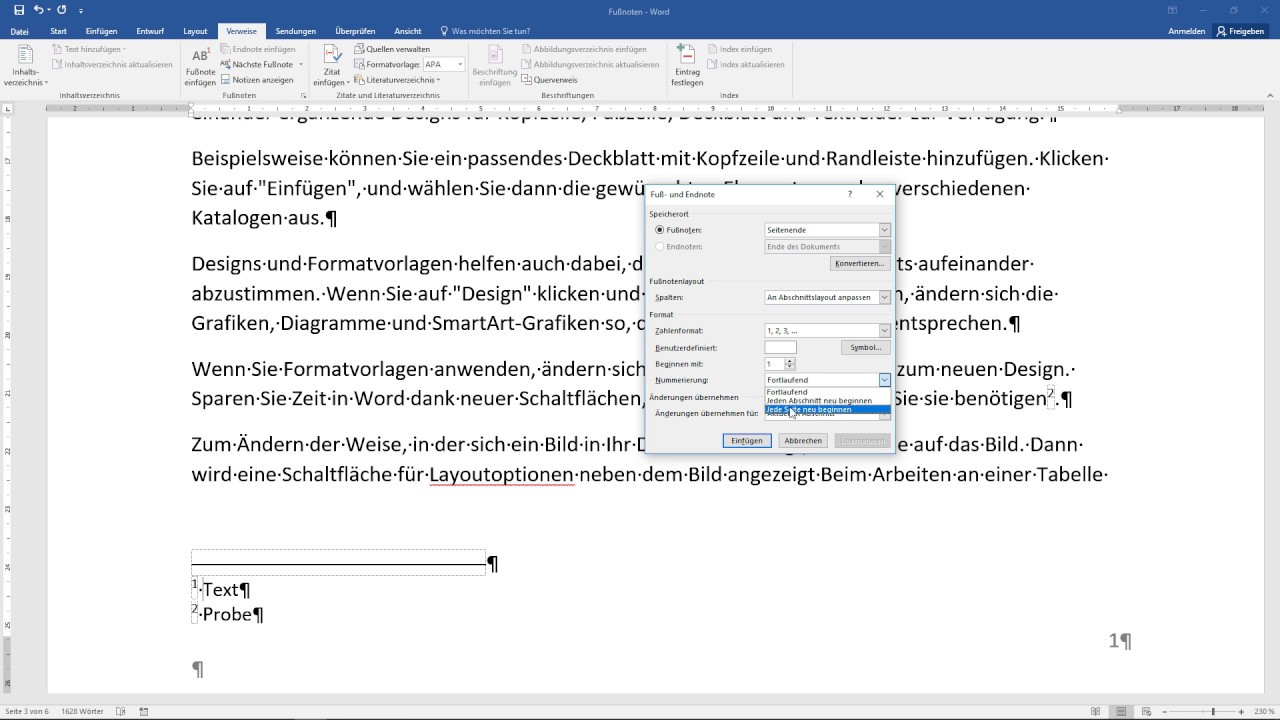Click the Konvertieren... button
Screen dimensions: 1280x720
pos(860,263)
